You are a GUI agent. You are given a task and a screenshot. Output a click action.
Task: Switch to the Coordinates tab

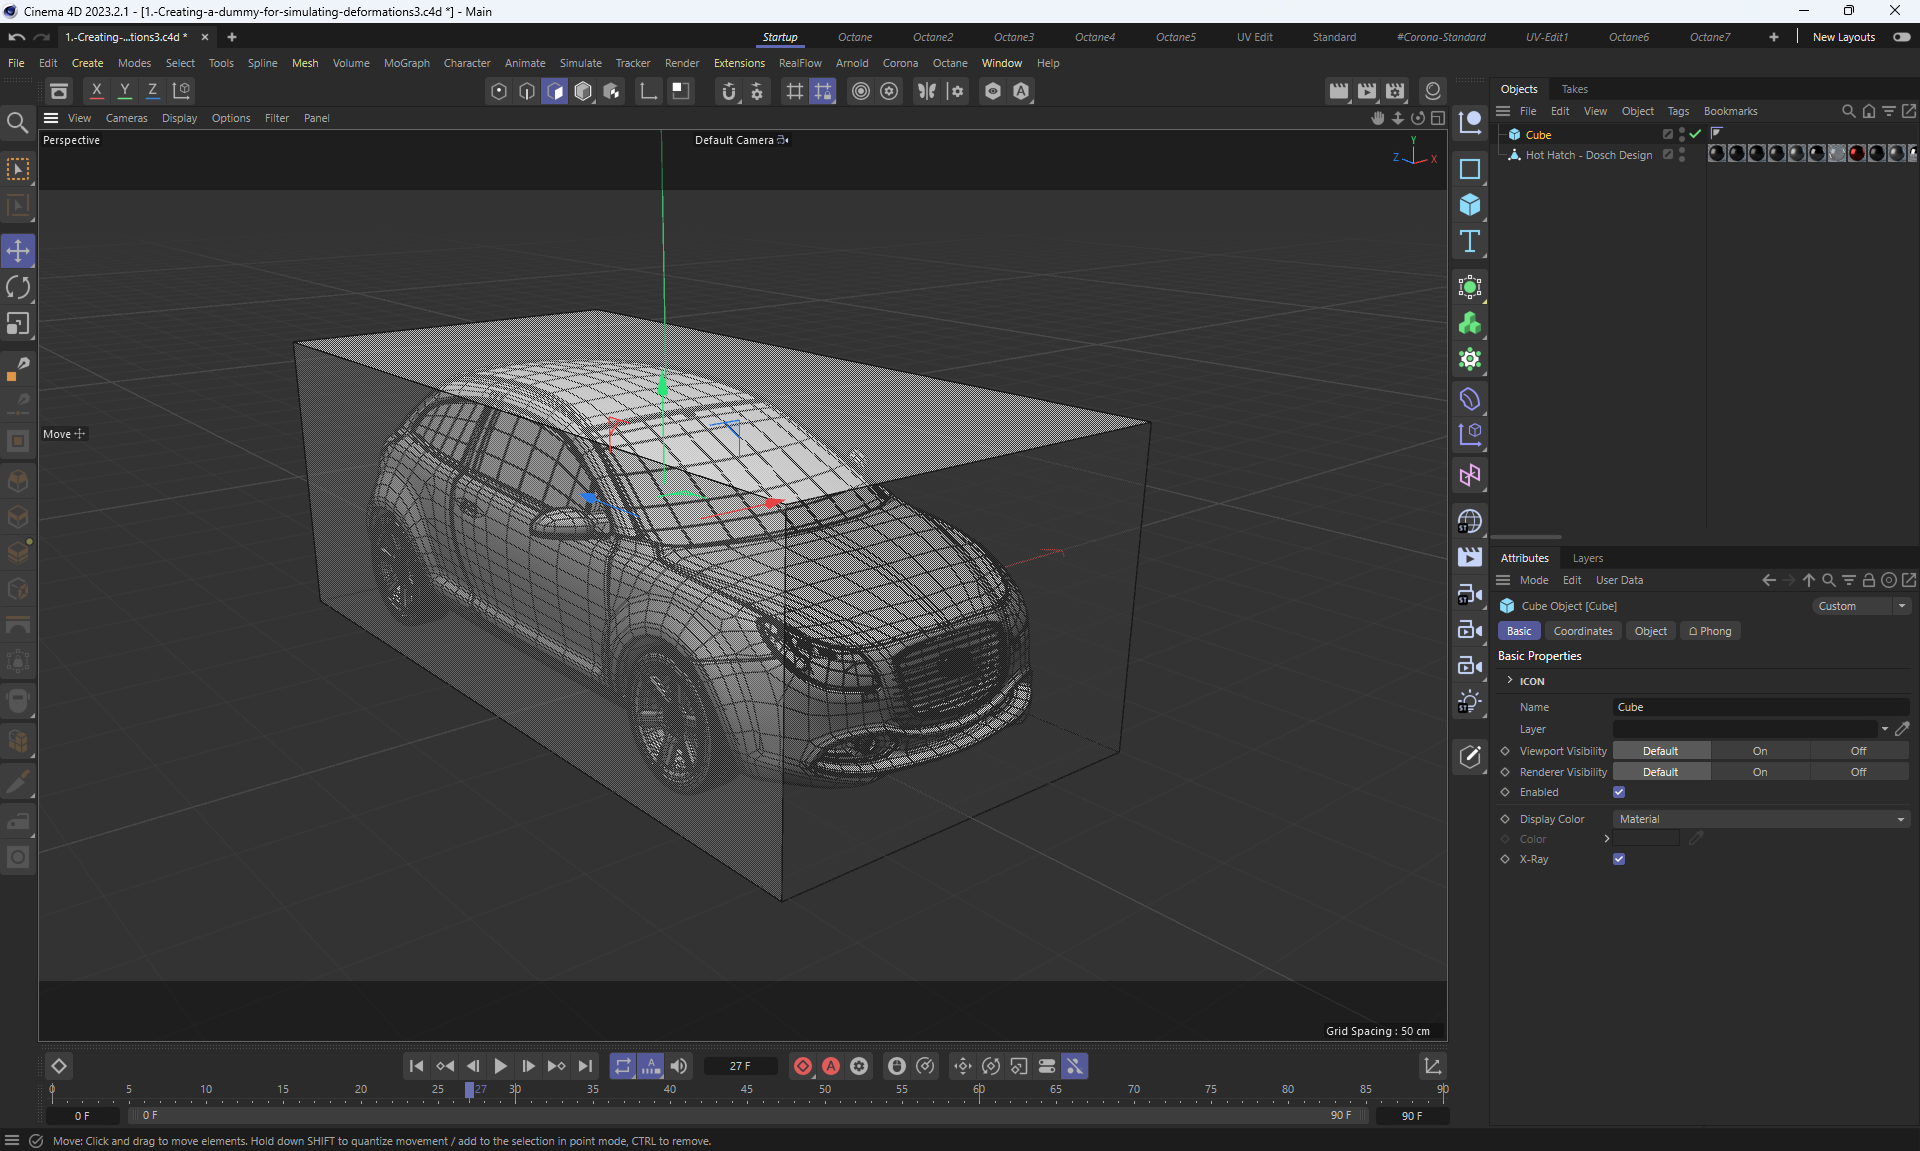(x=1582, y=631)
